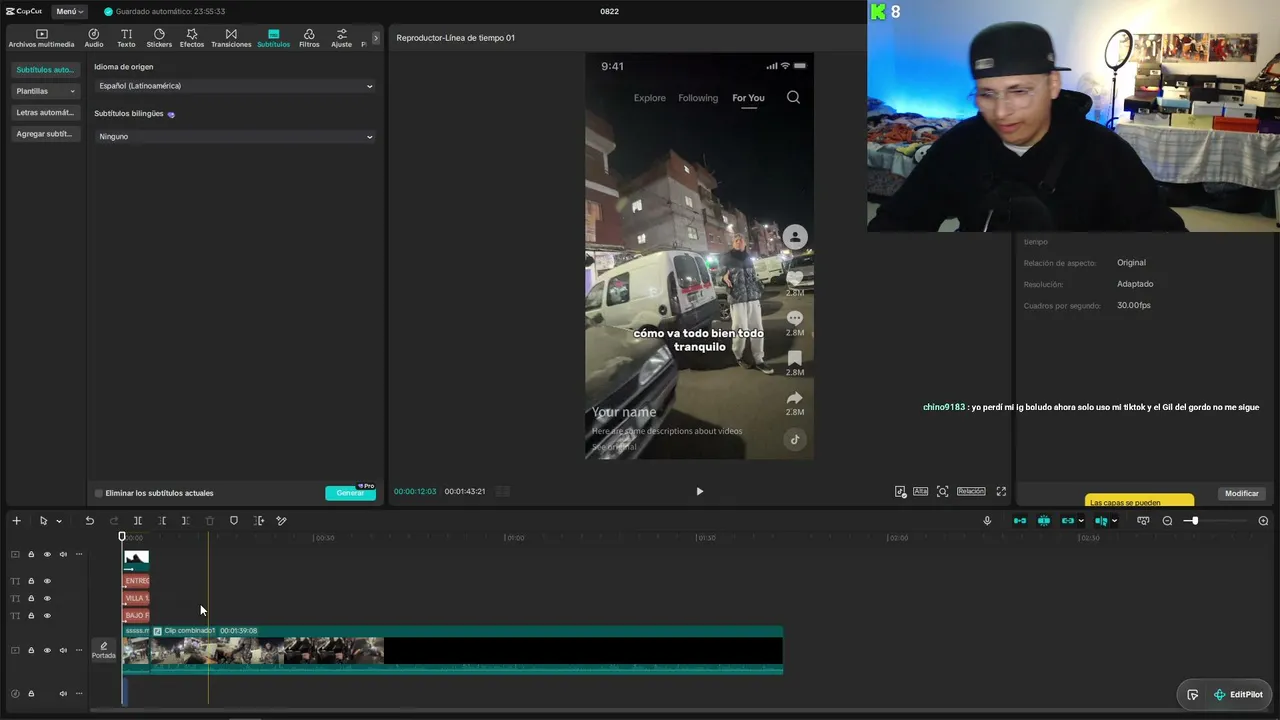Open the Texto tab
Image resolution: width=1280 pixels, height=720 pixels.
(126, 38)
